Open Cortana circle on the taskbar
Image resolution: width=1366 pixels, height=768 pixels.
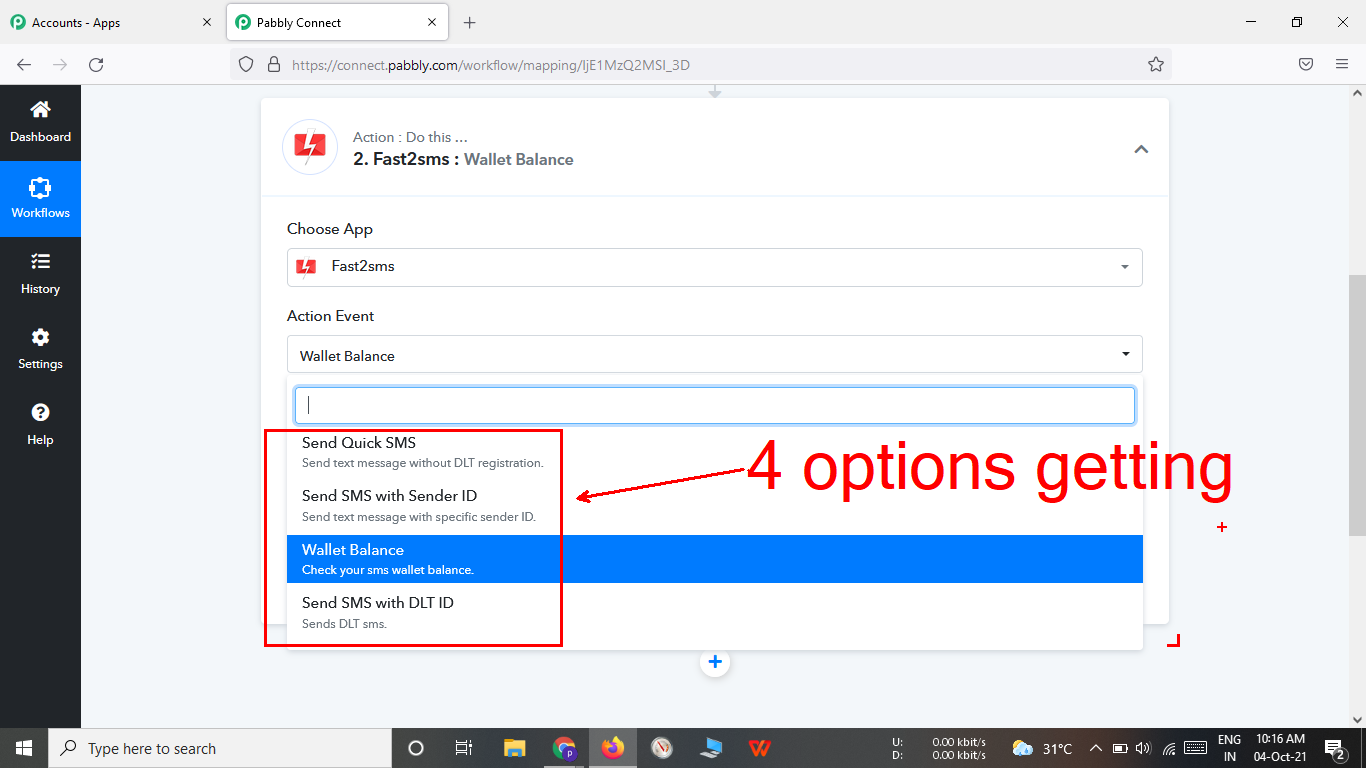tap(416, 748)
